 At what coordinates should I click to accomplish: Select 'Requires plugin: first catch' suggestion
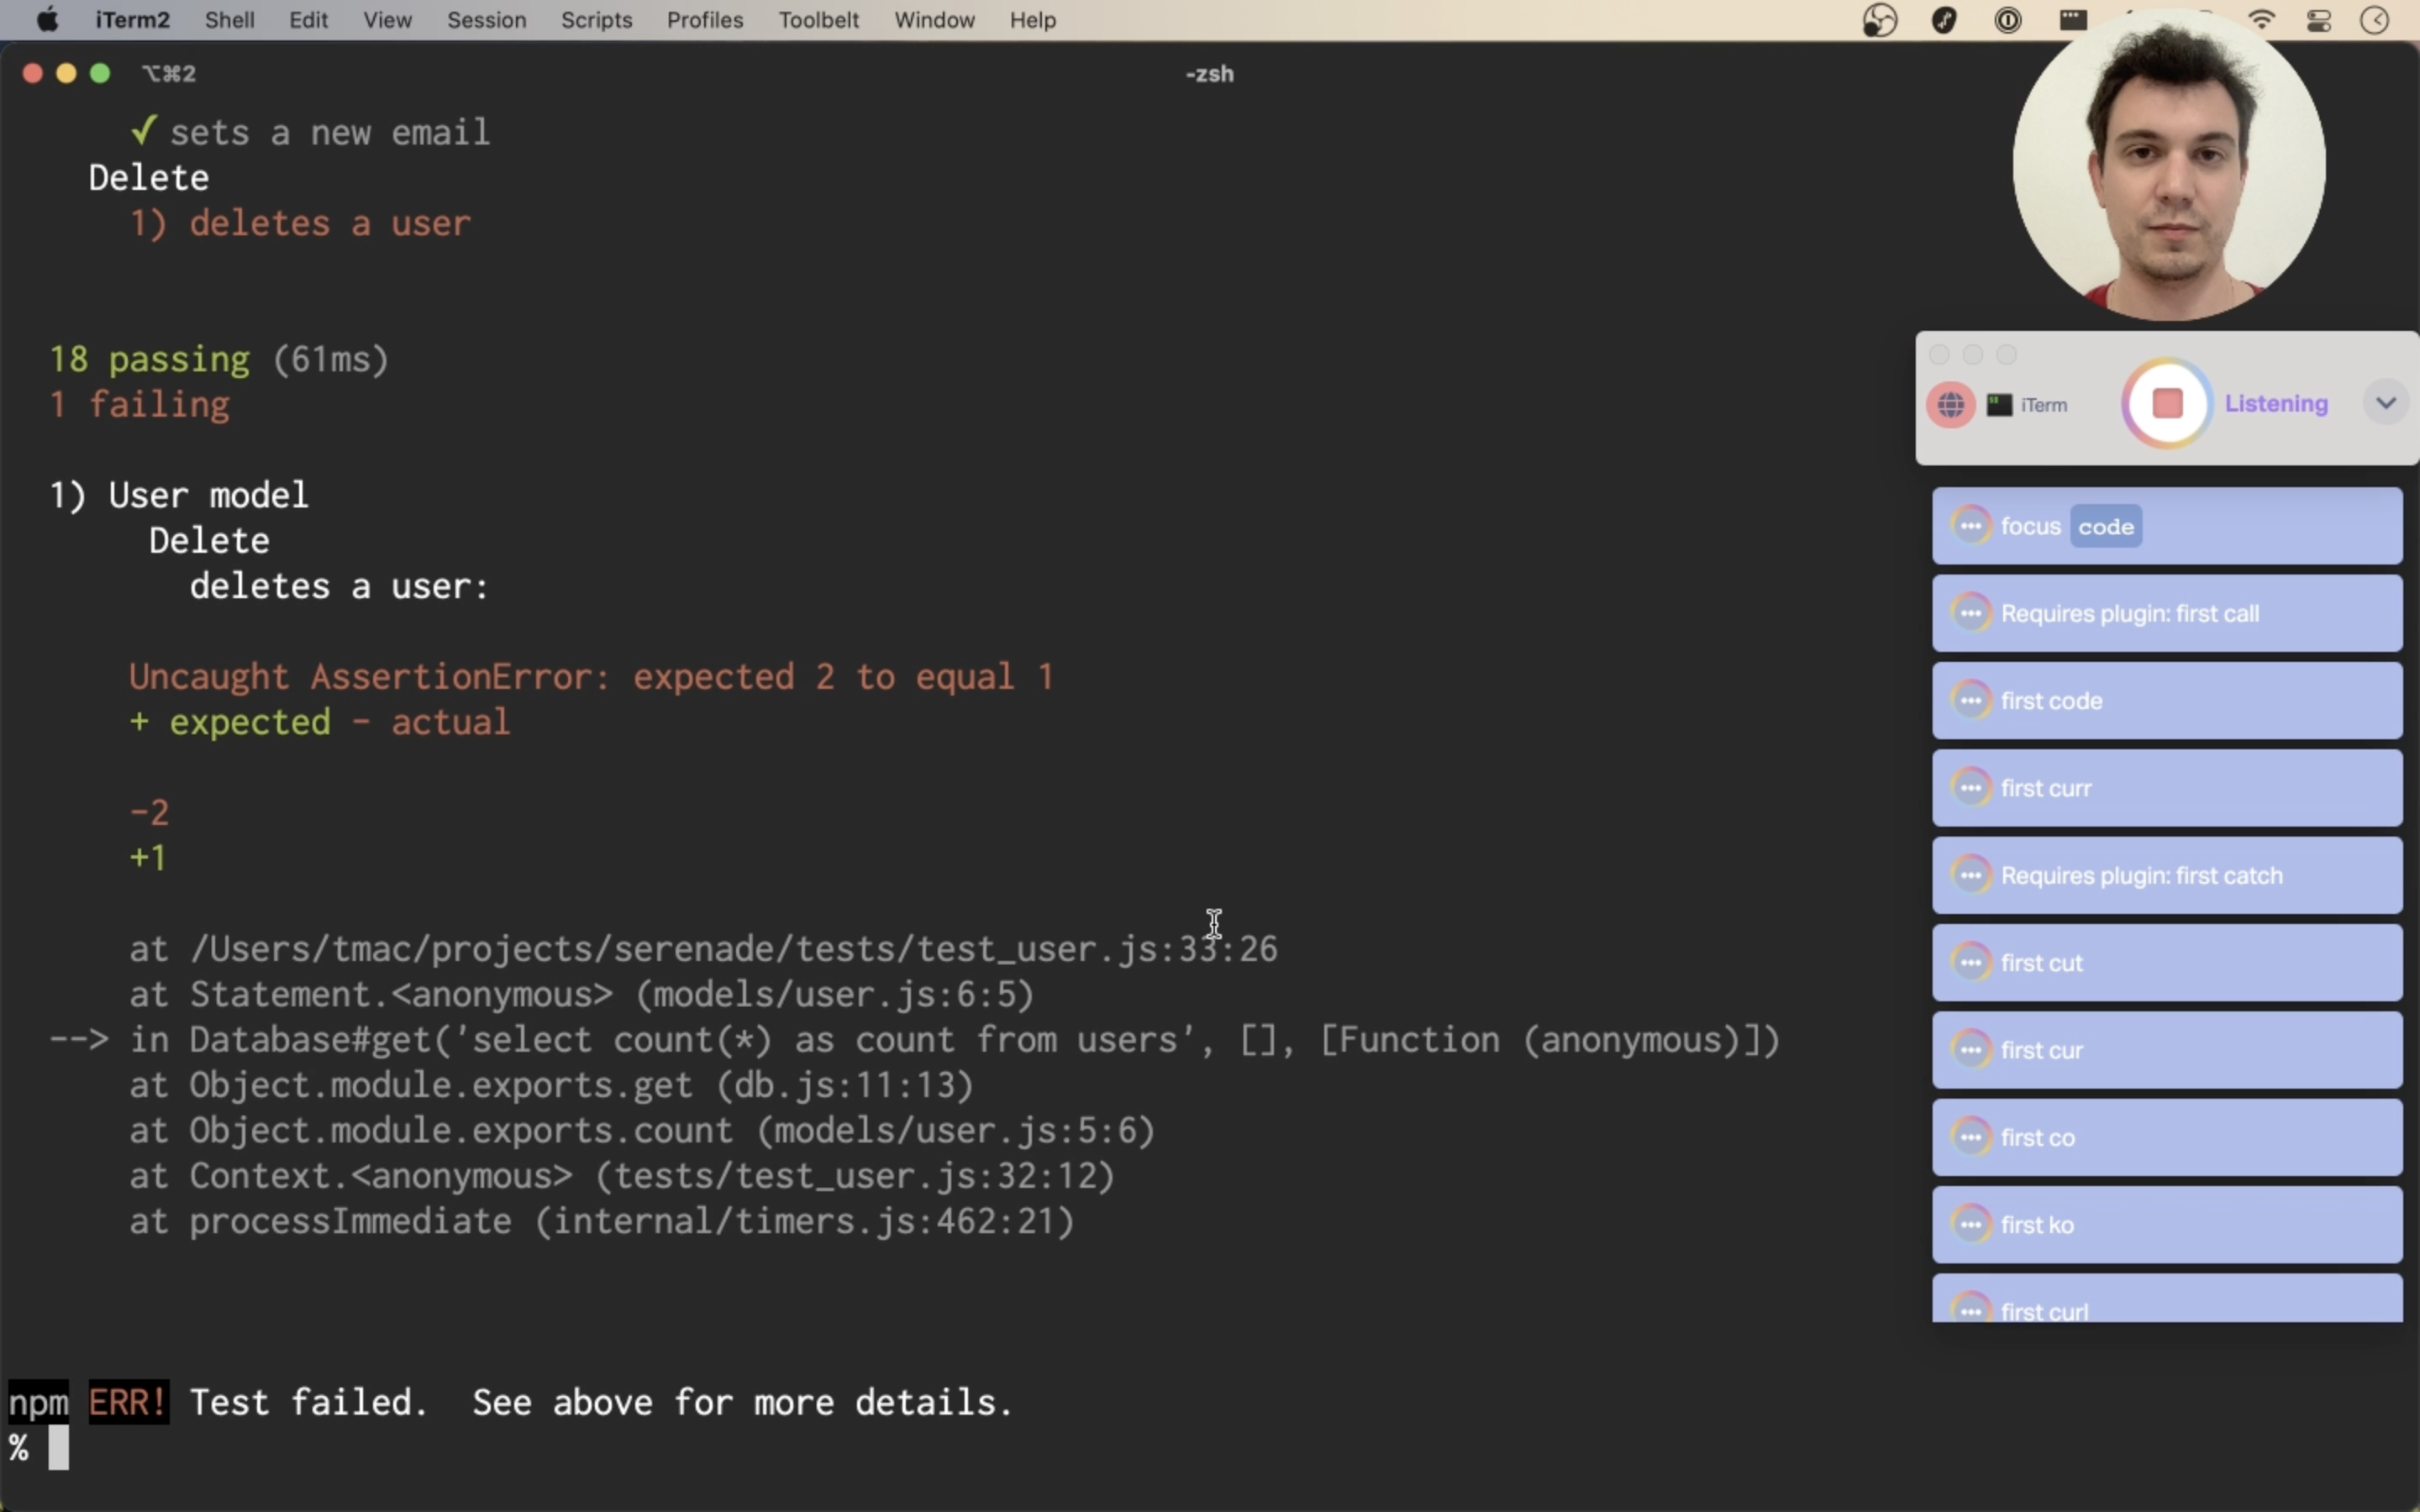click(x=2166, y=876)
